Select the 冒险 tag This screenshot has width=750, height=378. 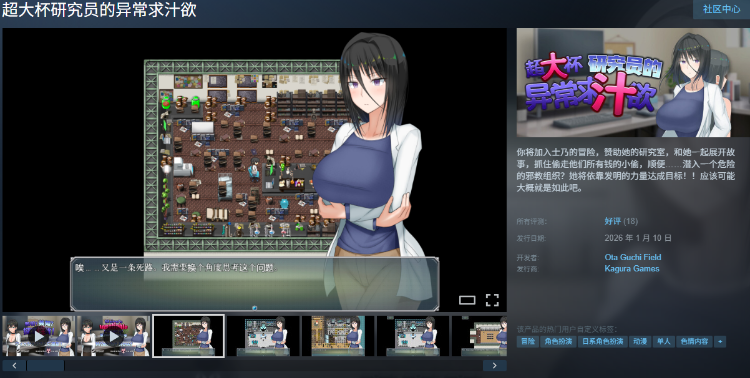[x=528, y=342]
